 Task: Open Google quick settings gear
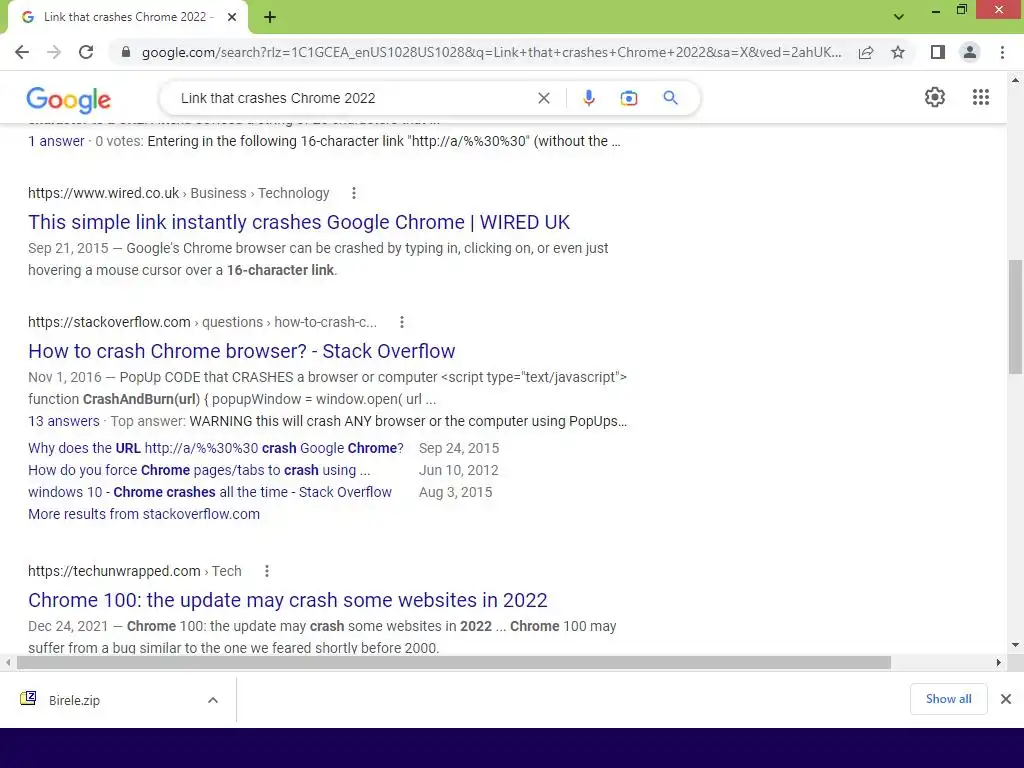pos(935,97)
